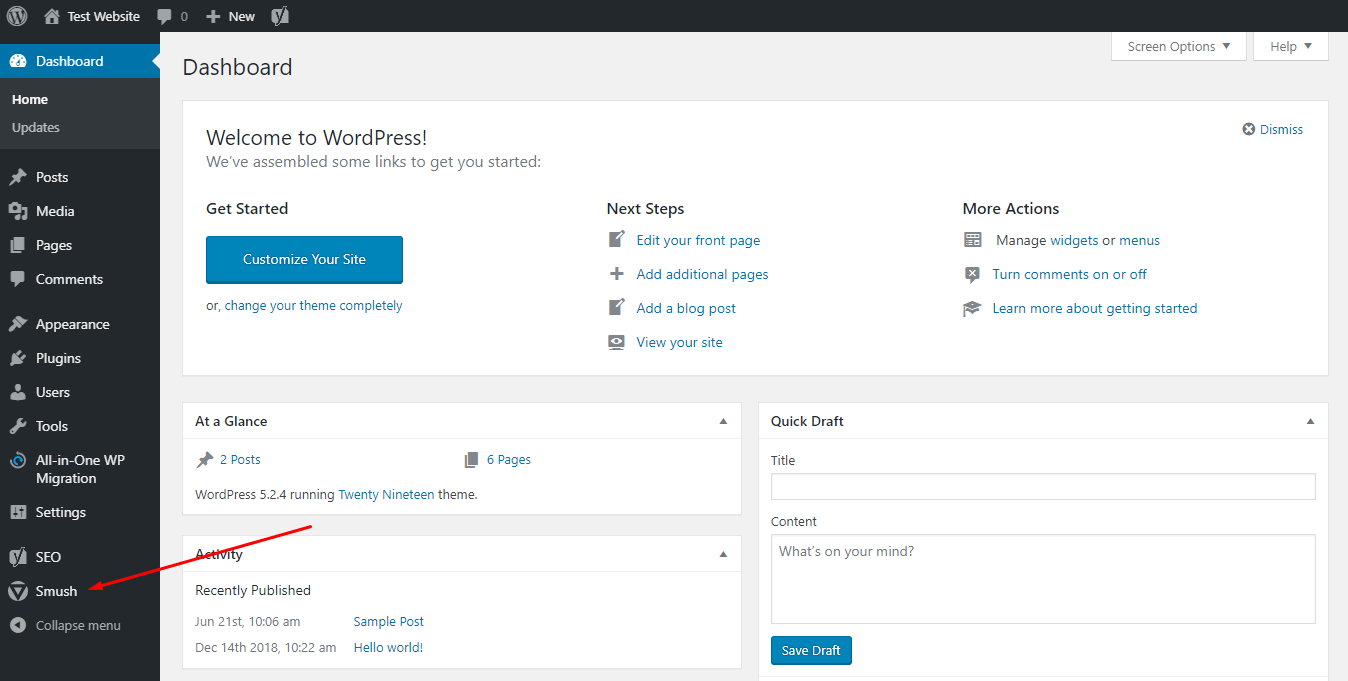Click the icon beside Turn comments on or off
This screenshot has width=1348, height=681.
[x=972, y=274]
